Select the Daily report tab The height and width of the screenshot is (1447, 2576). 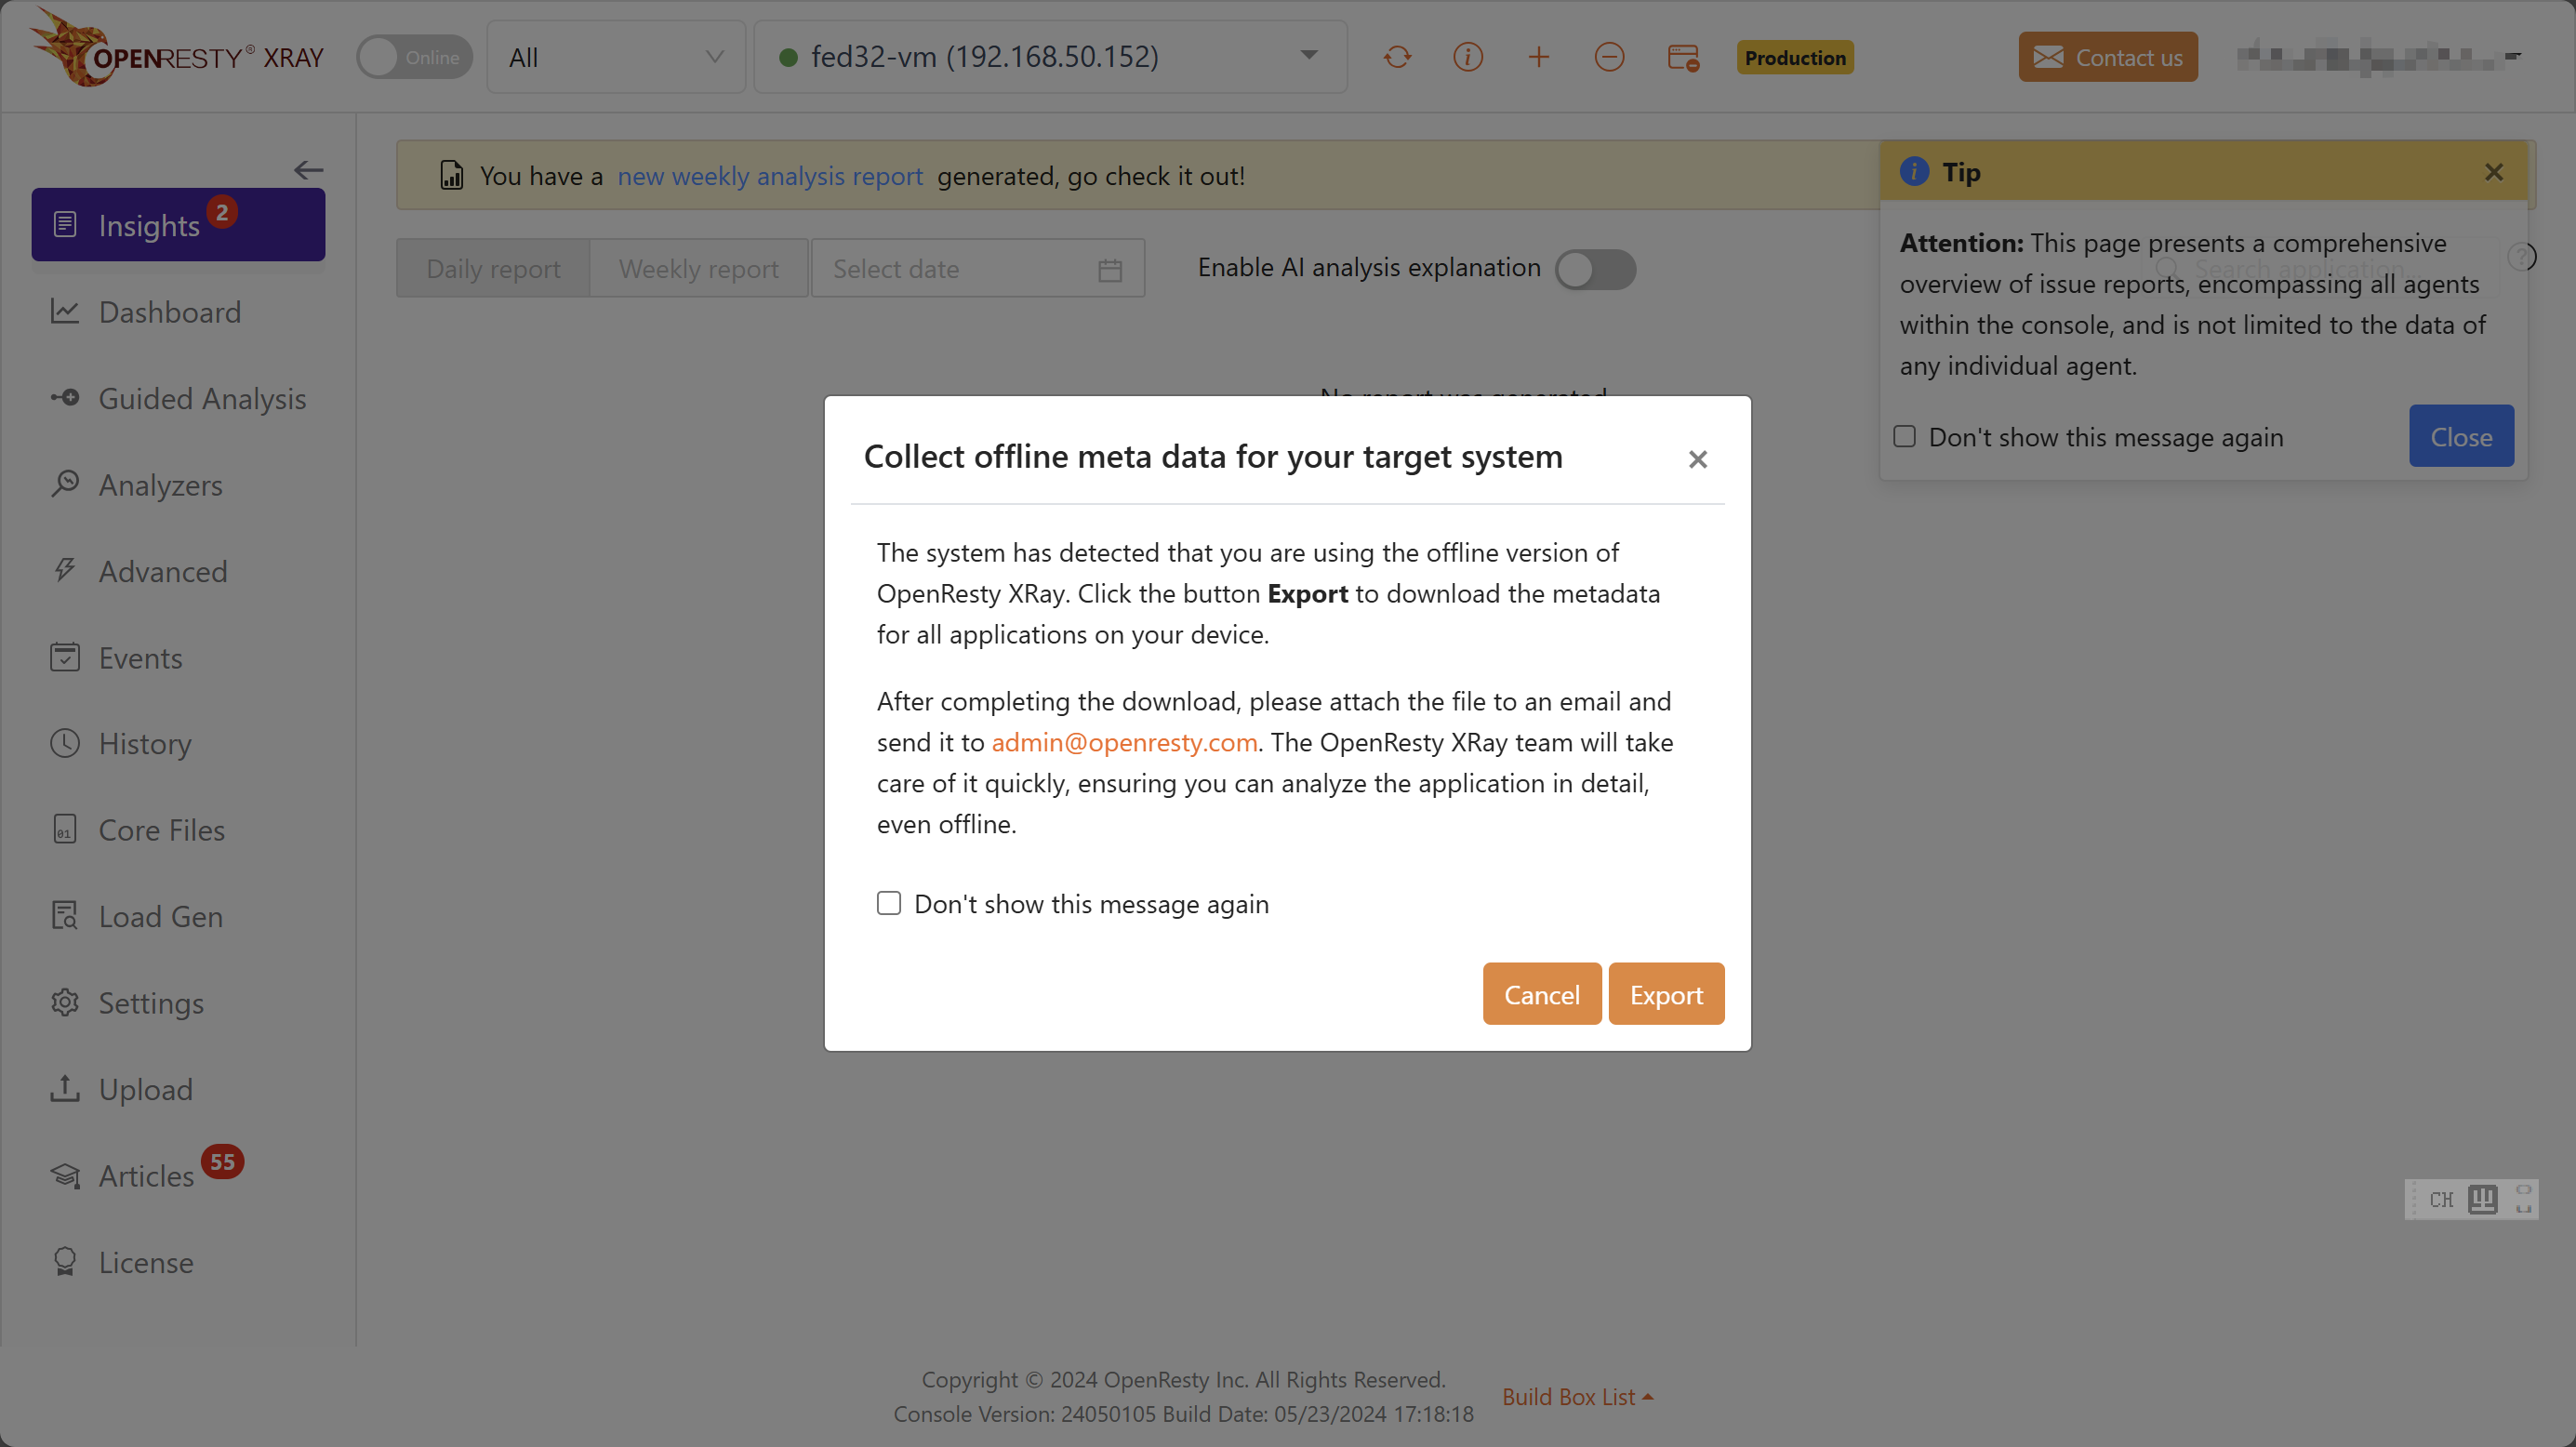[492, 269]
